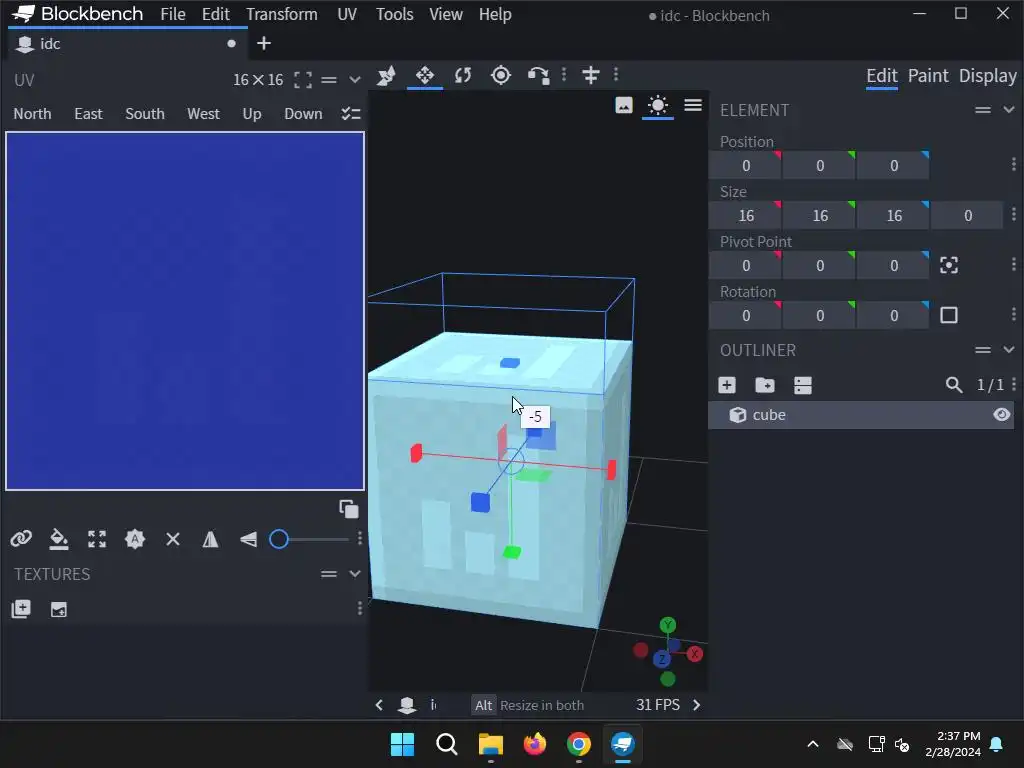Click the copy UV icon below the editor
The image size is (1024, 768).
pyautogui.click(x=349, y=509)
